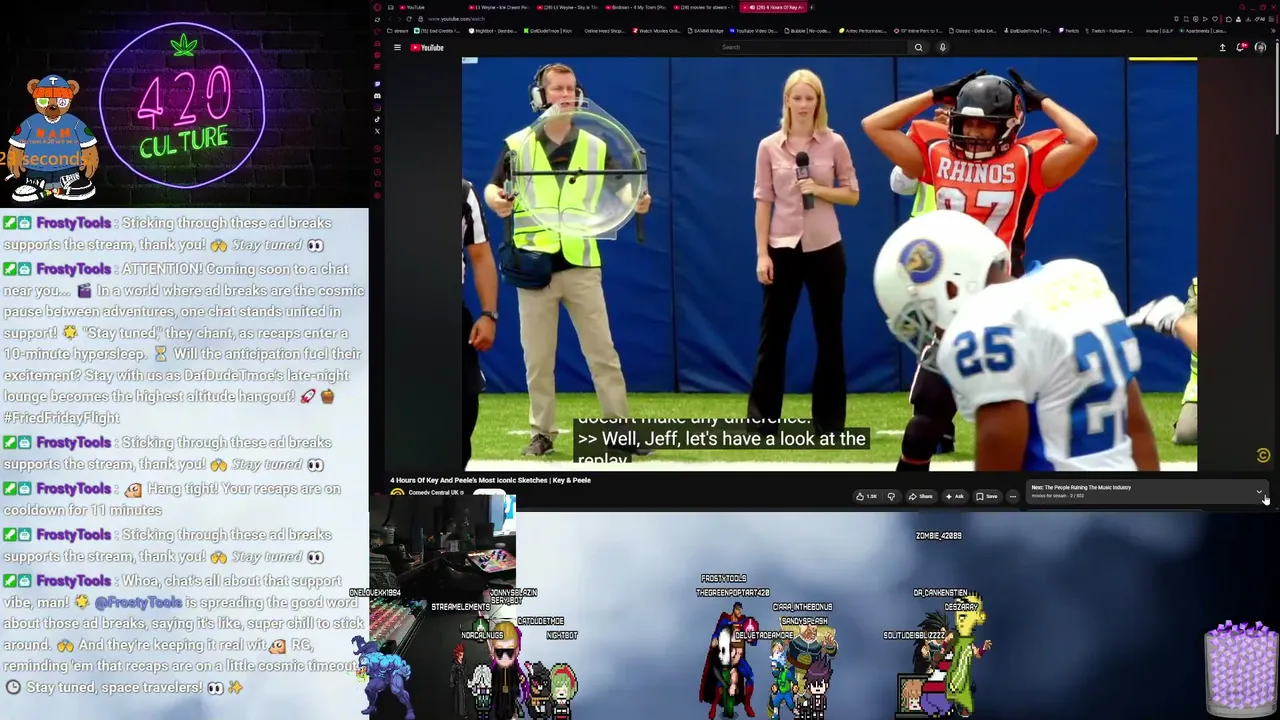Start voice search with the microphone icon
The width and height of the screenshot is (1280, 720).
pos(942,47)
